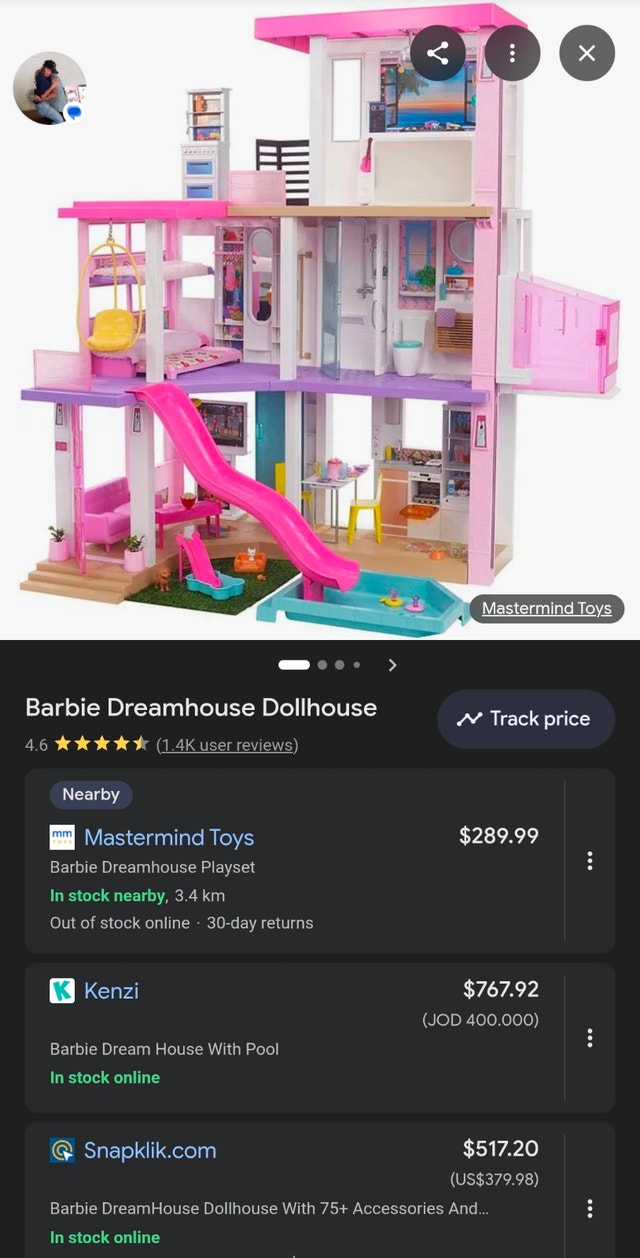Open the user profile avatar thumbnail
Viewport: 640px width, 1258px height.
coord(49,88)
